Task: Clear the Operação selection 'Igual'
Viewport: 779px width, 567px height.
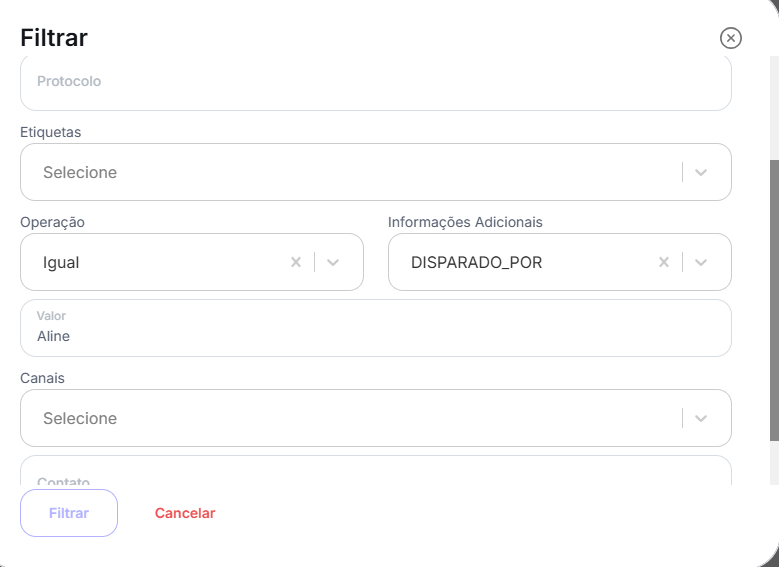Action: coord(295,263)
